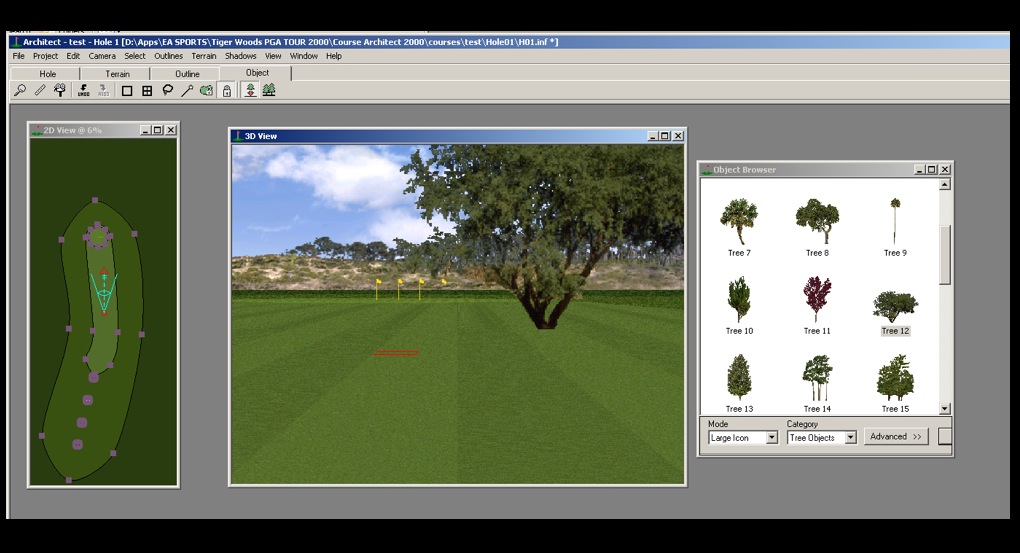Select the magnifier zoom tool
Viewport: 1020px width, 553px height.
(x=20, y=90)
